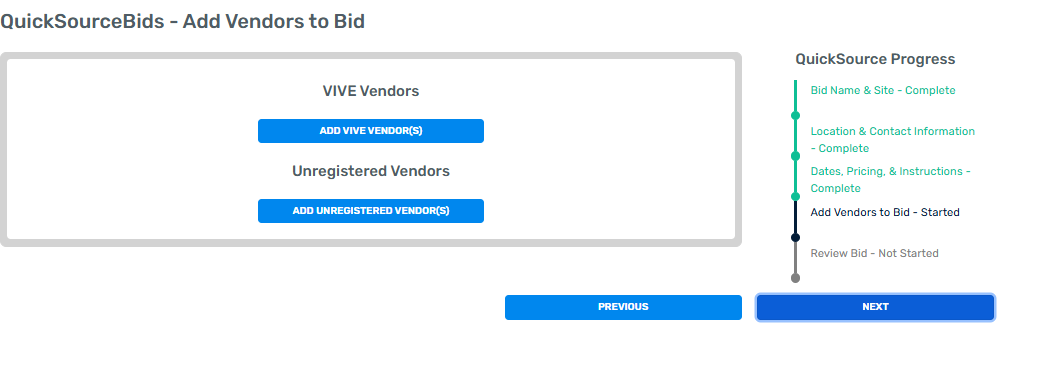Jump to Dates, Pricing, & Instructions step
The width and height of the screenshot is (1039, 367).
[x=891, y=180]
